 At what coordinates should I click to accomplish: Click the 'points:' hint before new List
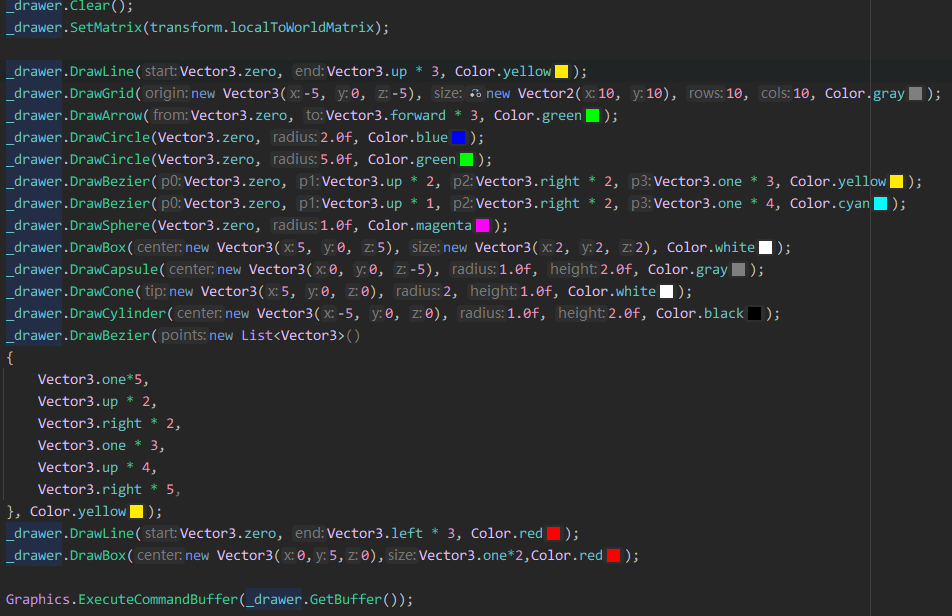click(182, 336)
